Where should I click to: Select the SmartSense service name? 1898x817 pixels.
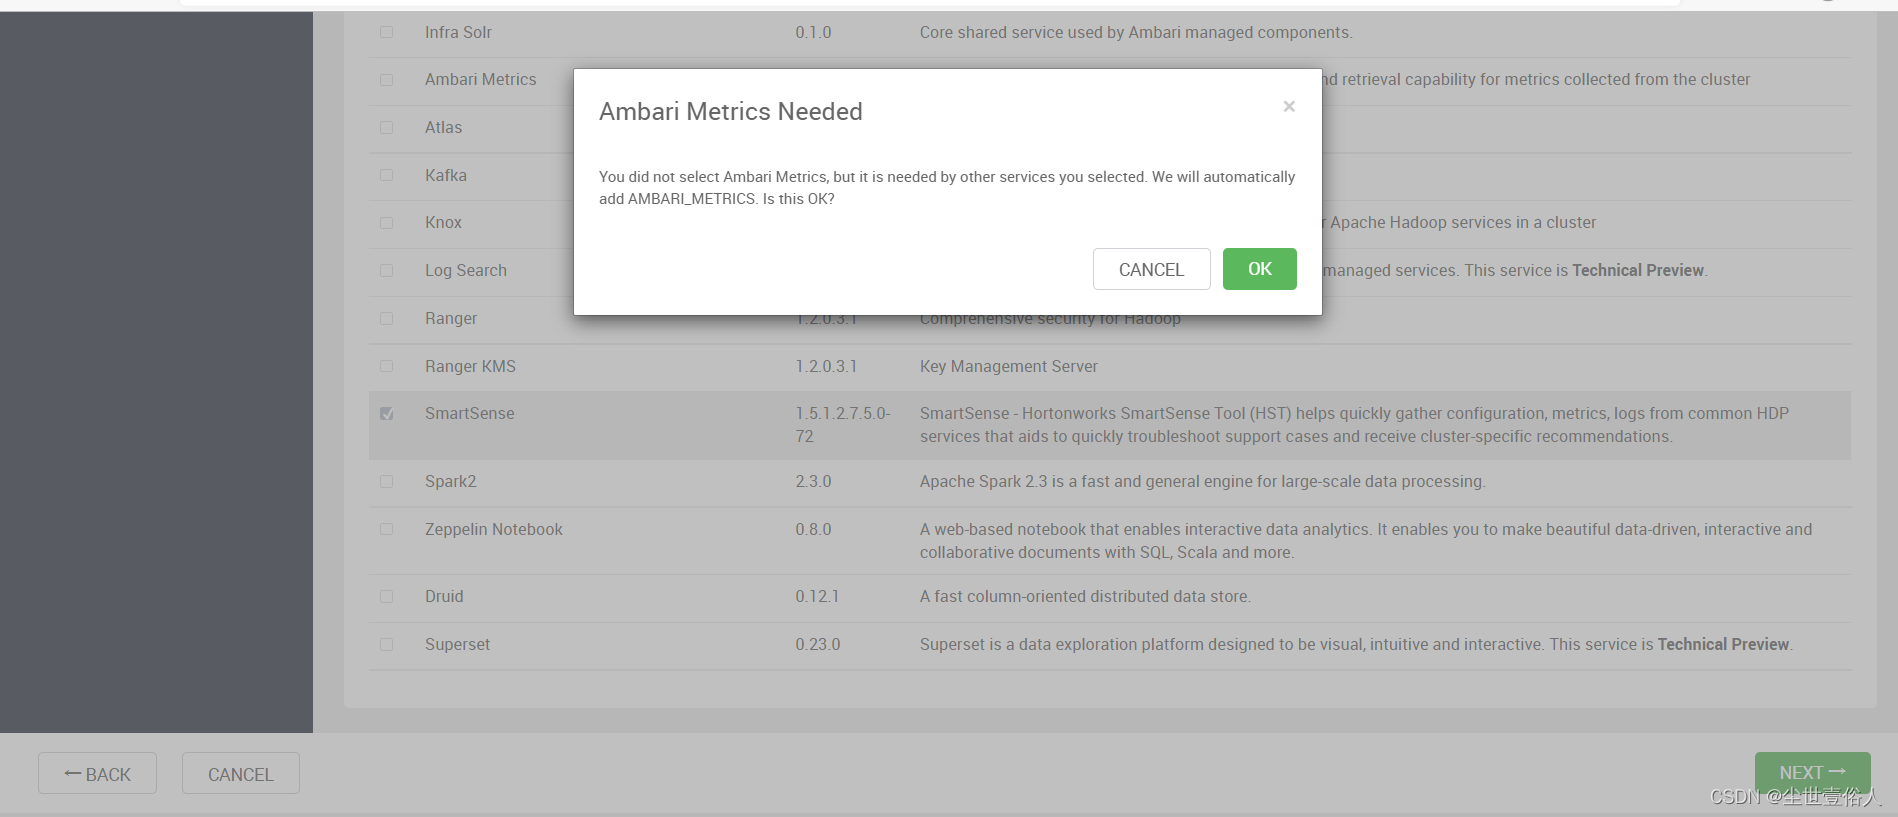coord(469,413)
